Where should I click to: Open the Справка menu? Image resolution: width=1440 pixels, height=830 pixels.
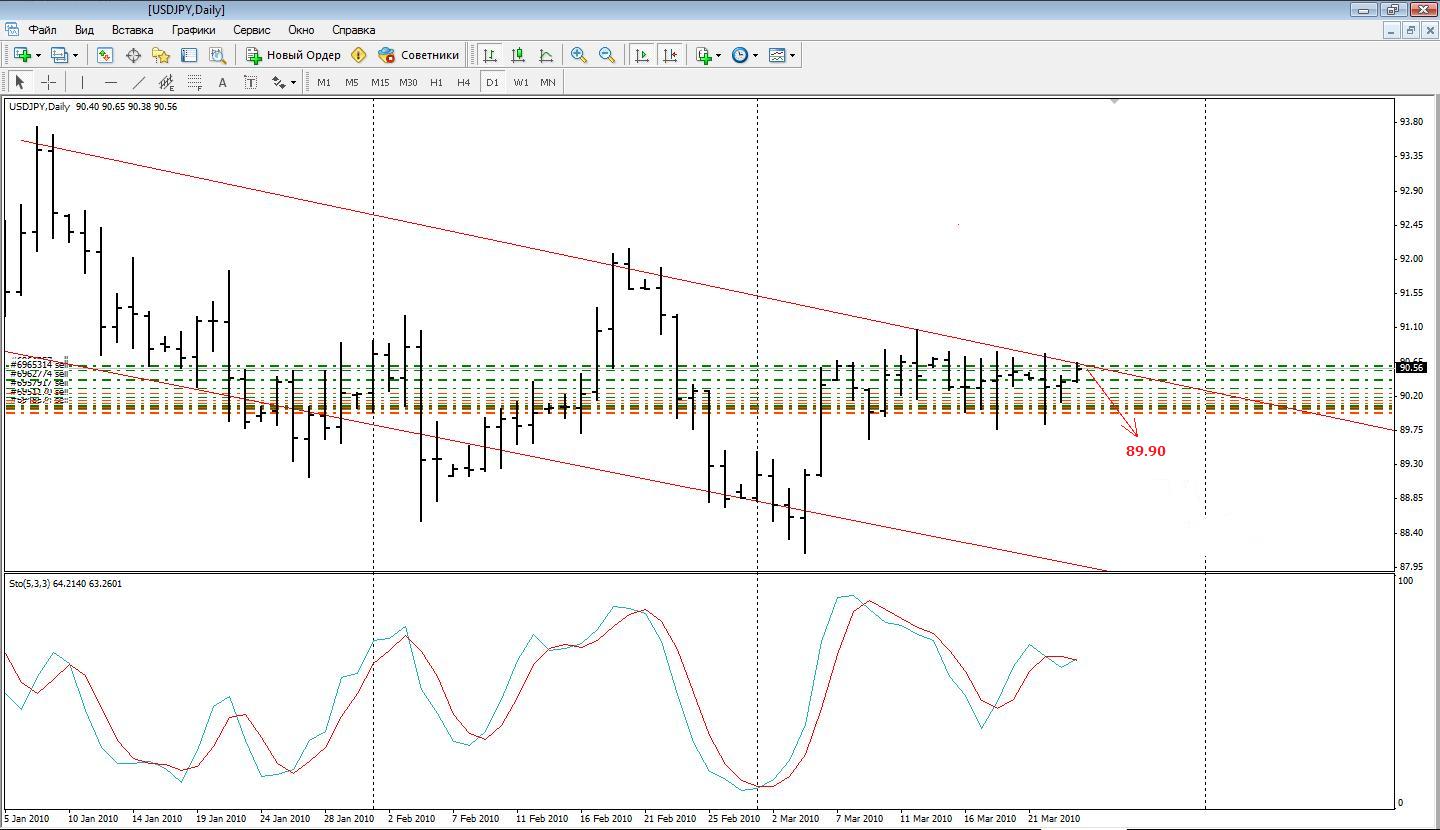point(353,30)
